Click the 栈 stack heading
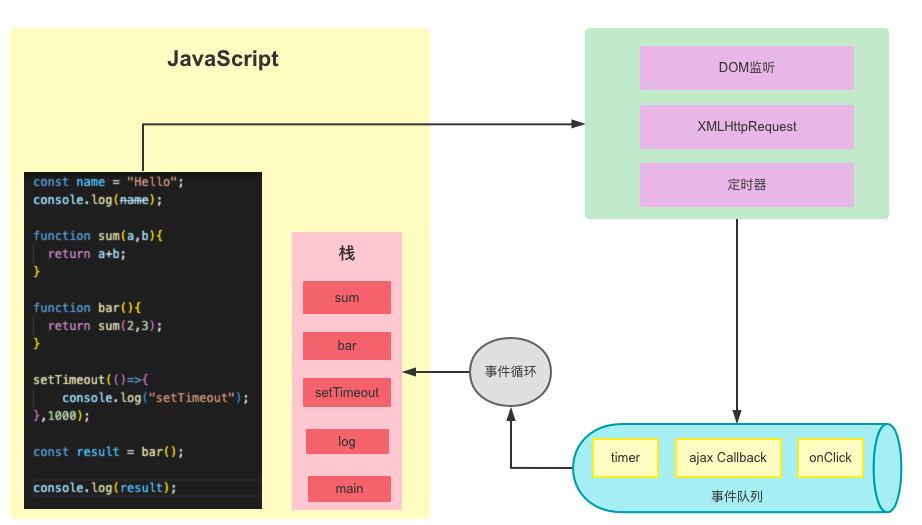922x525 pixels. click(x=347, y=254)
